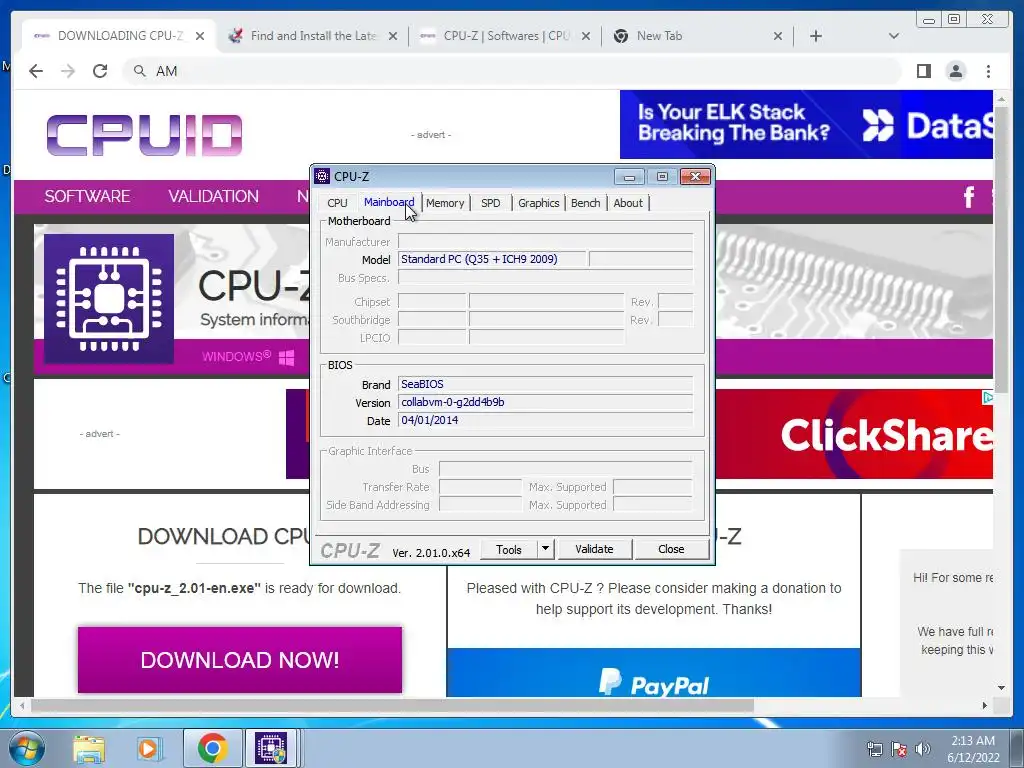Go back in the Chrome browser
Viewport: 1024px width, 768px height.
[36, 71]
